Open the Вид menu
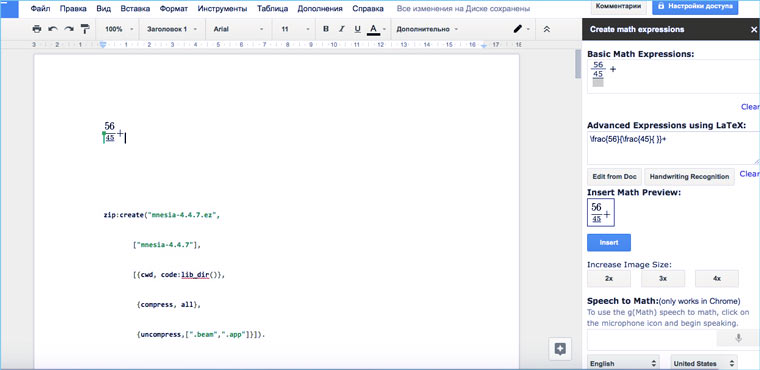Viewport: 760px width, 370px height. click(x=104, y=9)
